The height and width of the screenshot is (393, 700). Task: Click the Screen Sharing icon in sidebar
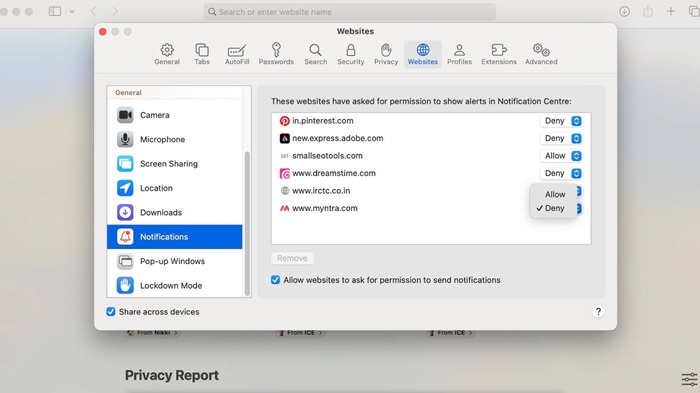(x=125, y=163)
